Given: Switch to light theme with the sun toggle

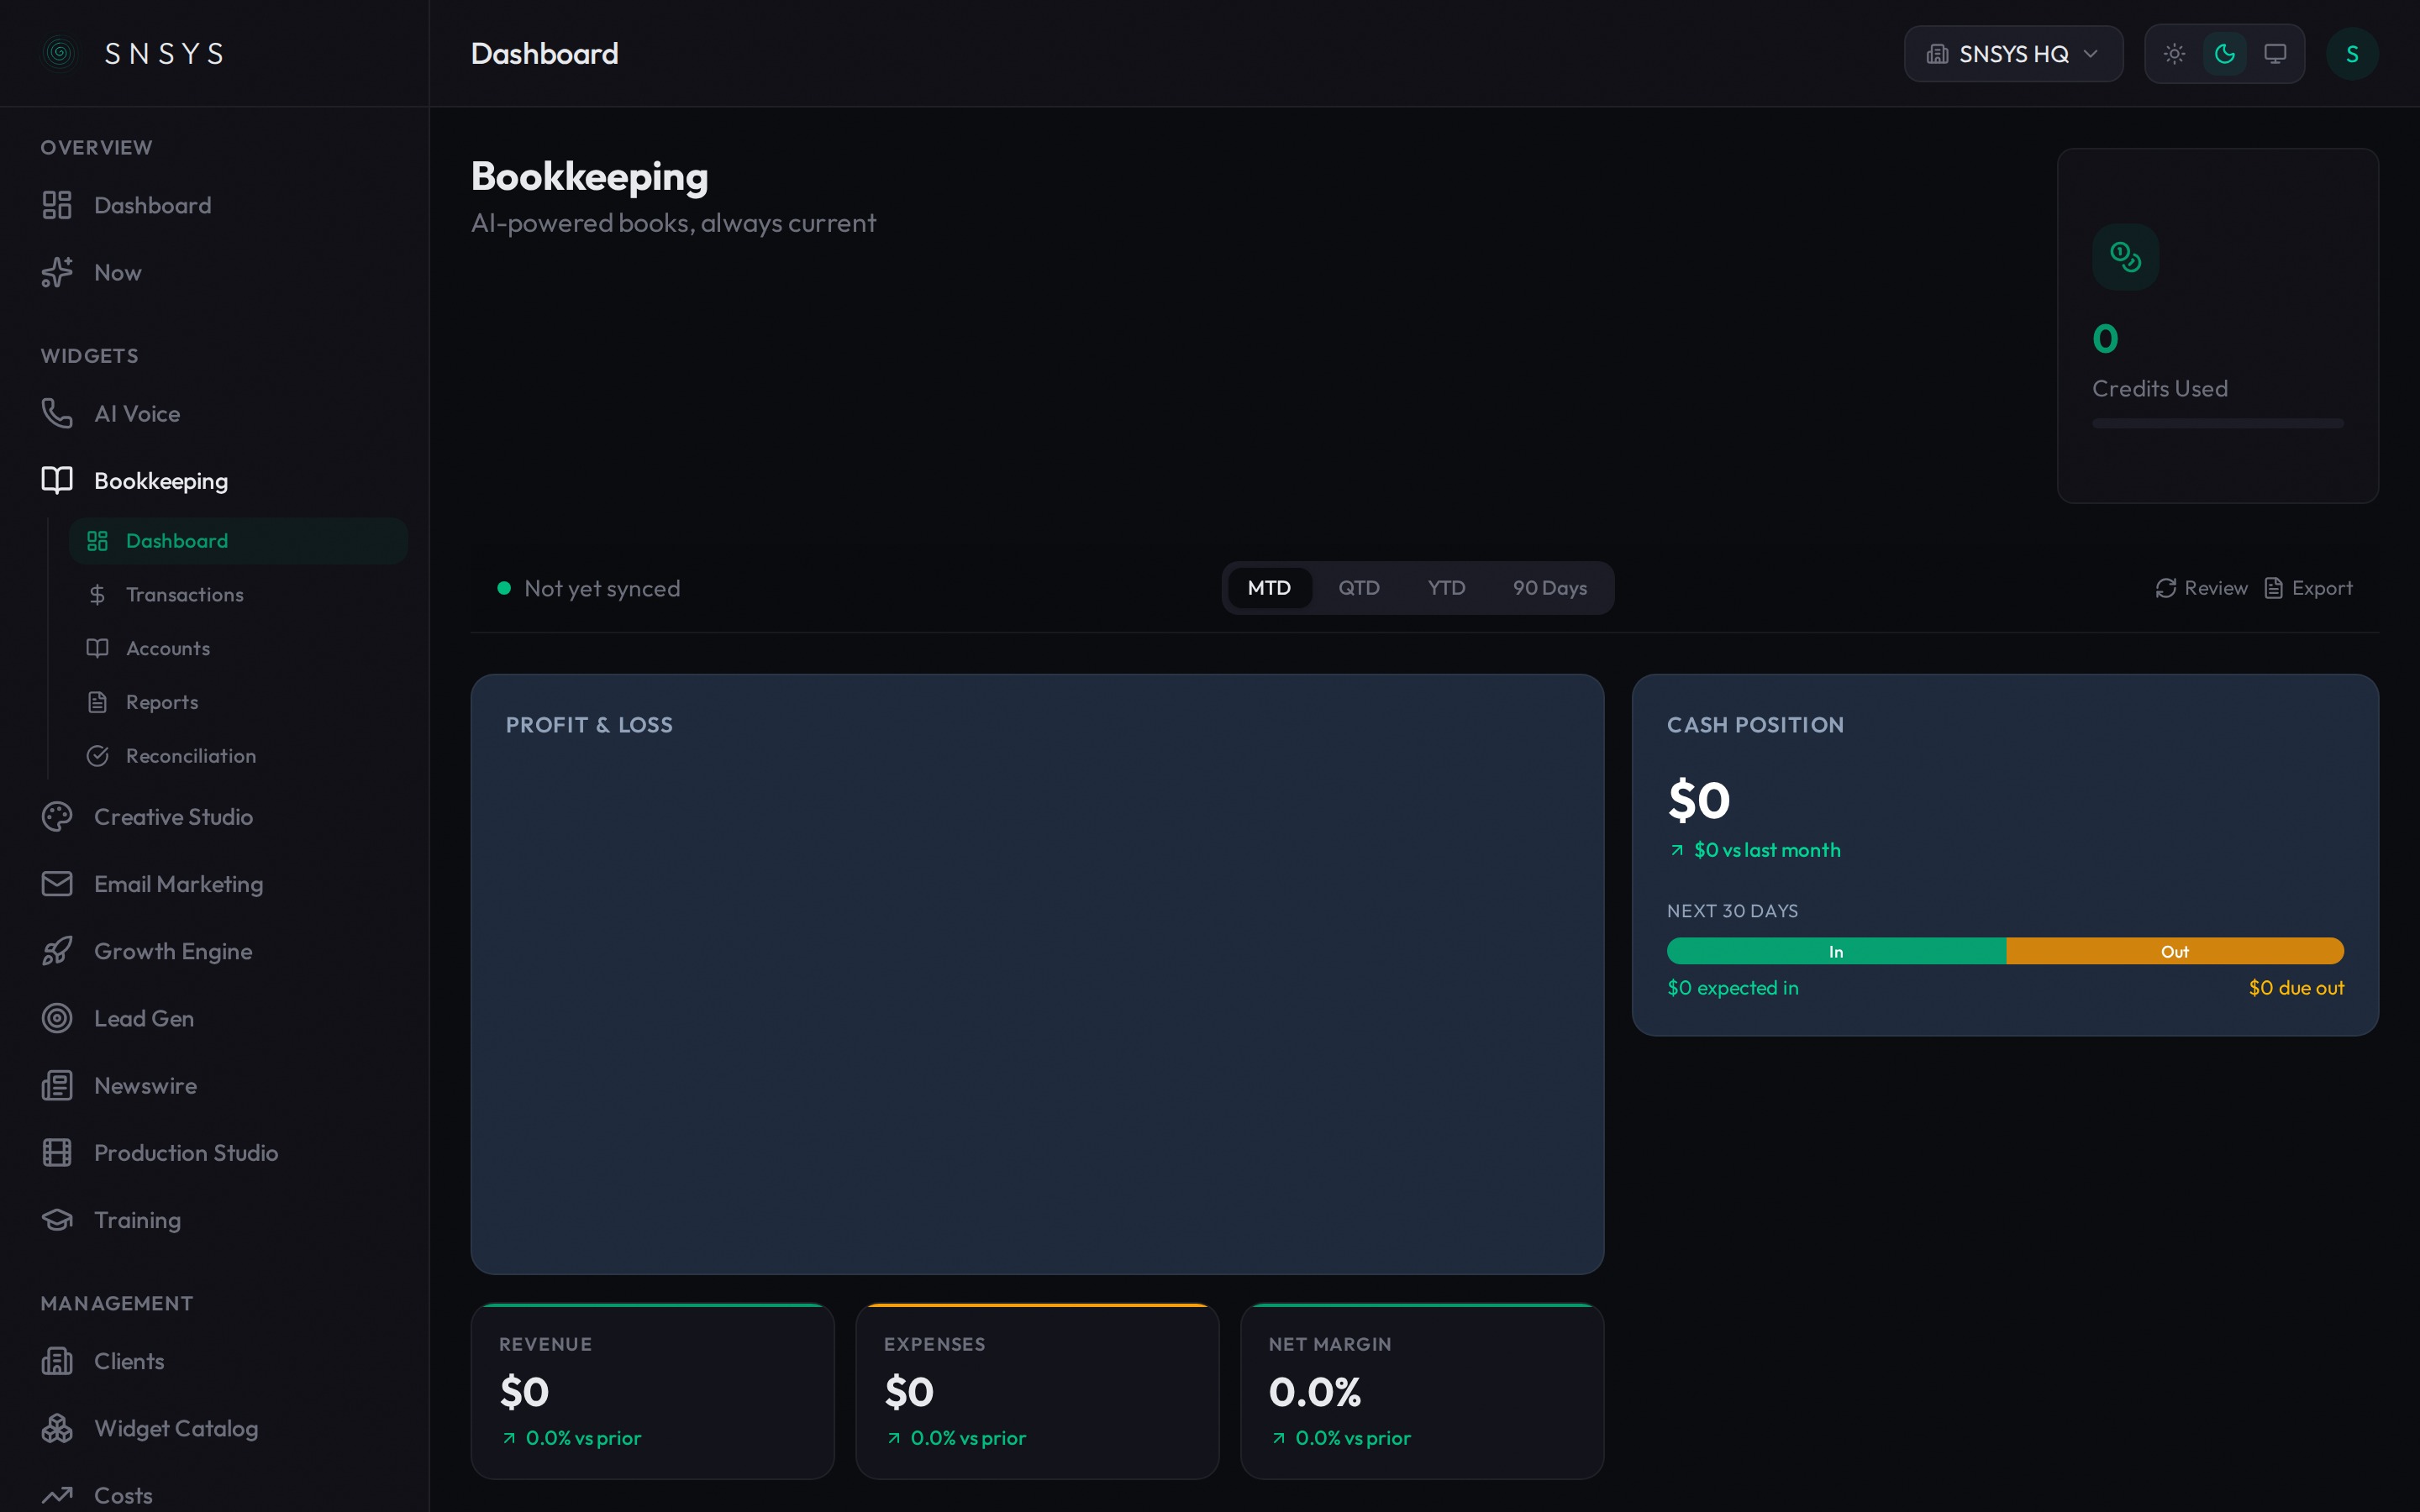Looking at the screenshot, I should pos(2175,53).
